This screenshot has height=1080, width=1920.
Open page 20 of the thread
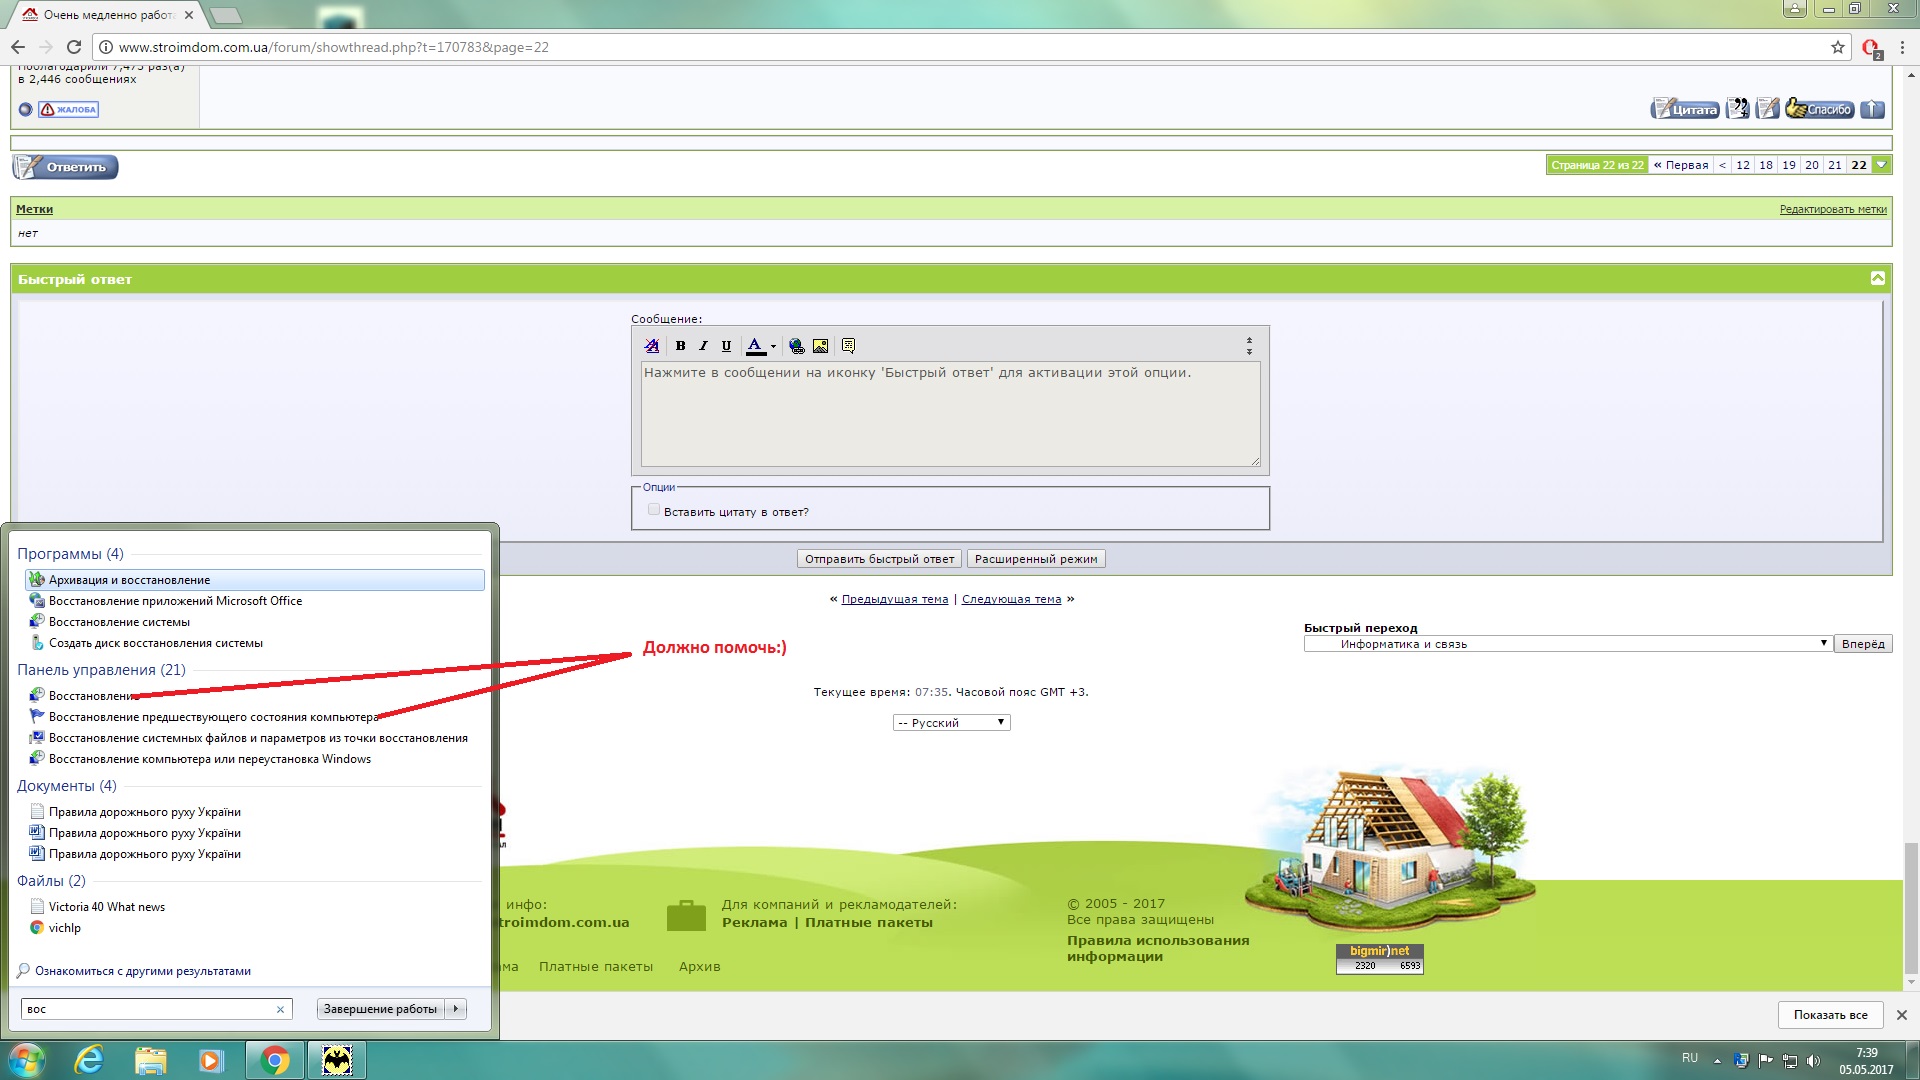pyautogui.click(x=1812, y=165)
